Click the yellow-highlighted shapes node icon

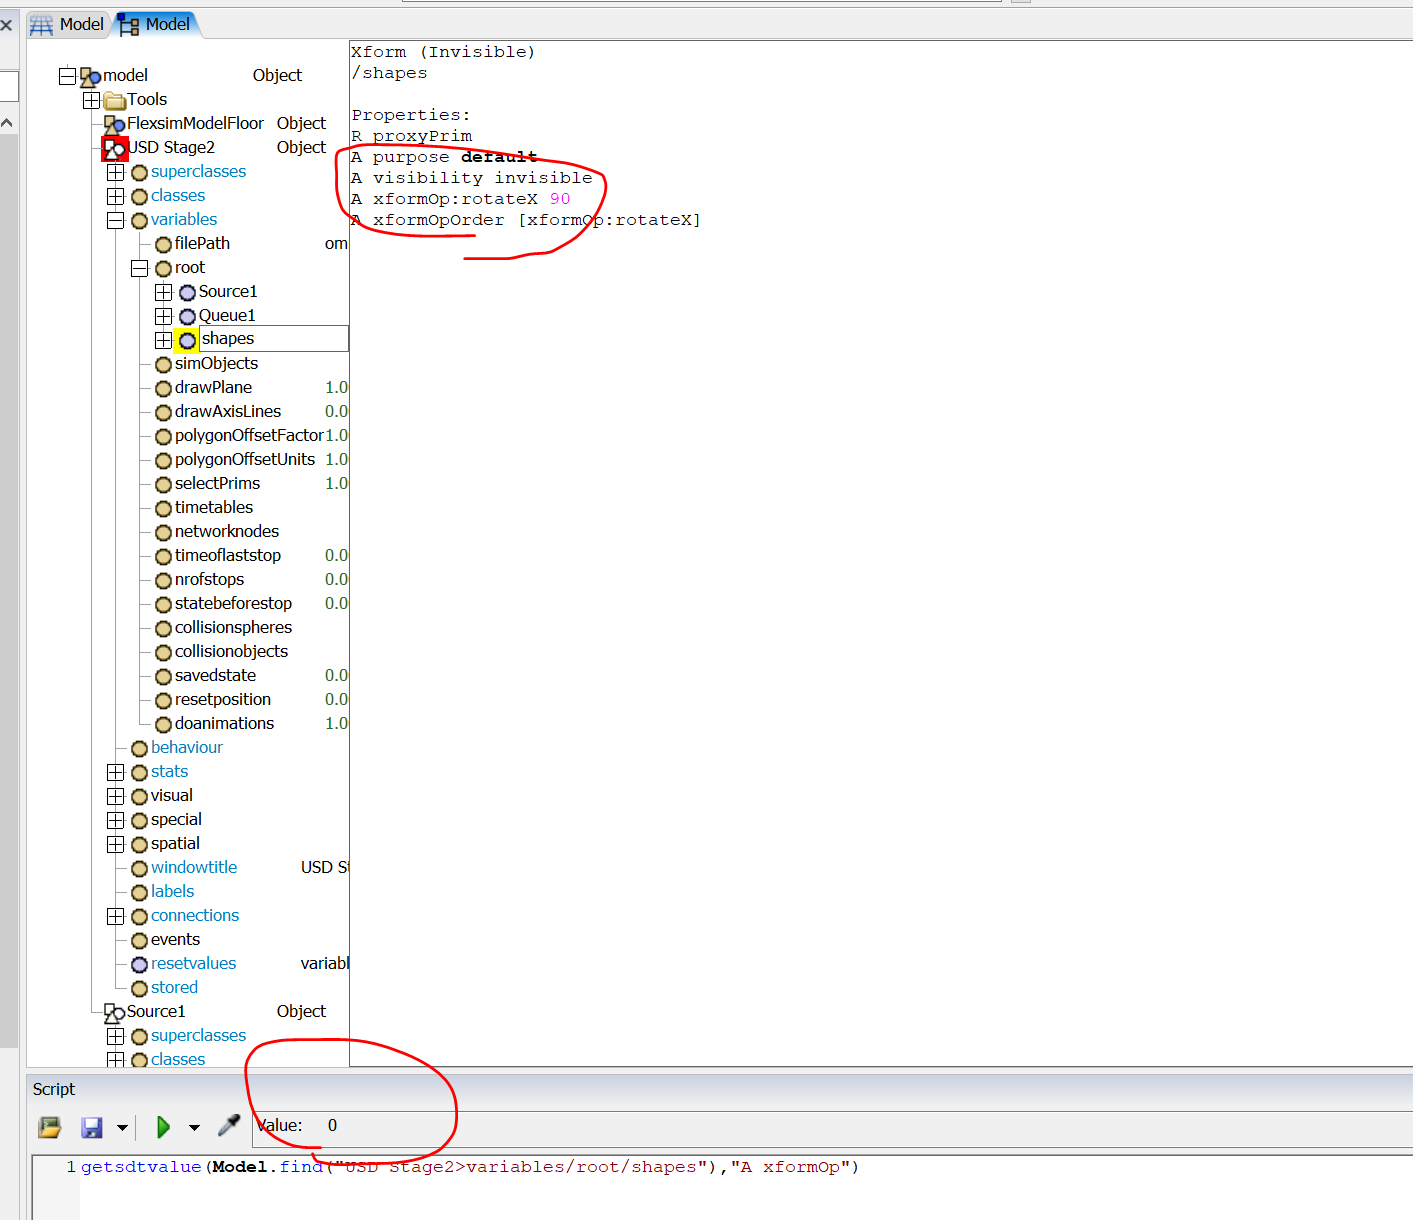click(x=187, y=340)
